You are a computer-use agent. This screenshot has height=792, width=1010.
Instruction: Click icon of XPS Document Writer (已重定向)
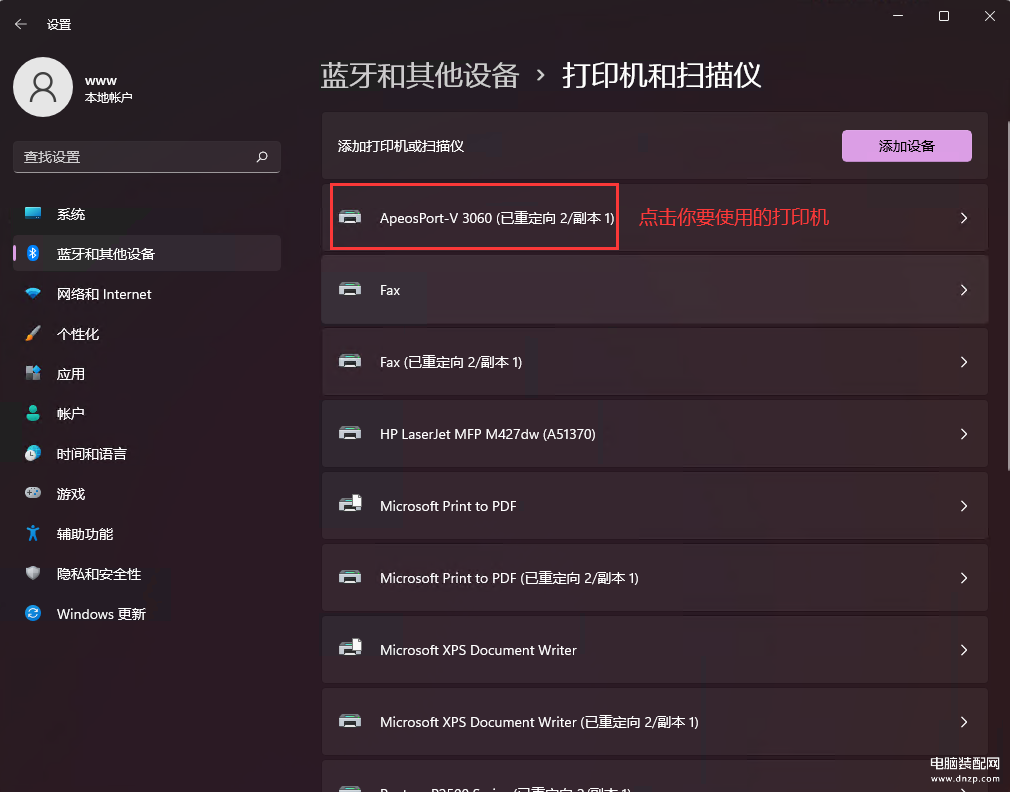(350, 721)
